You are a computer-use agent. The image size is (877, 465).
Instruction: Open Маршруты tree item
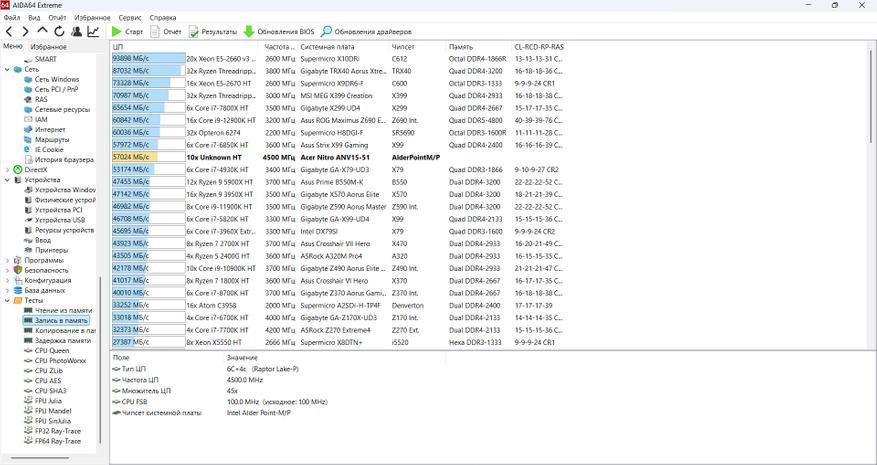coord(52,140)
